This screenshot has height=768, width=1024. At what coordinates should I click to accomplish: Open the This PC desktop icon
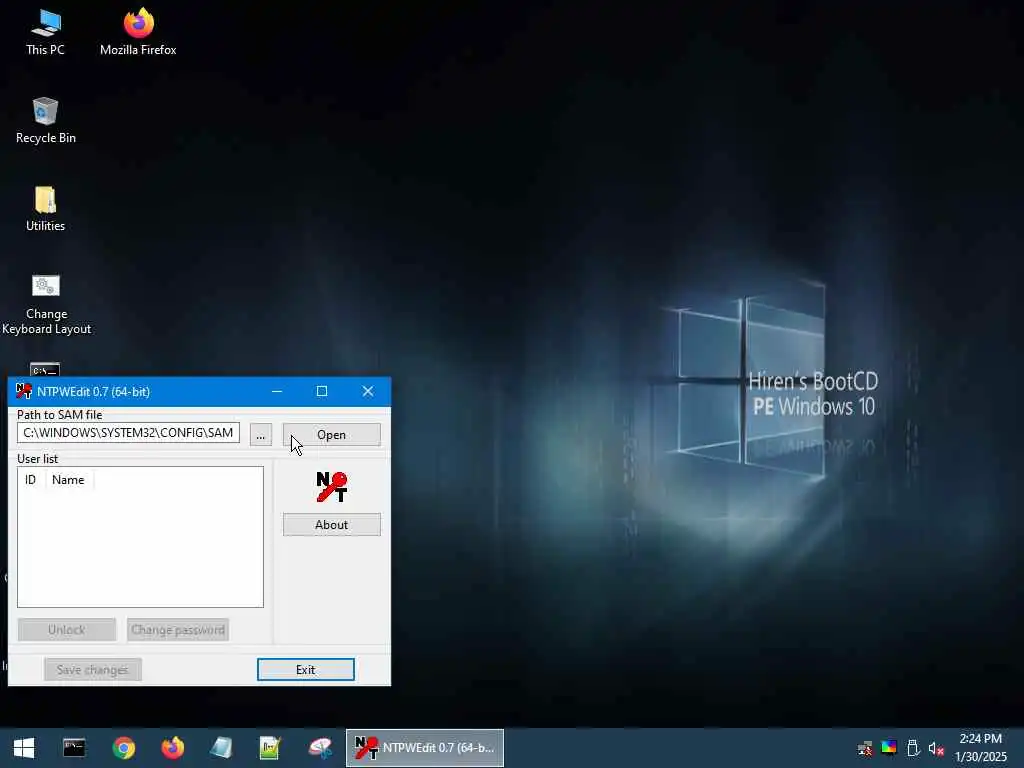point(45,32)
